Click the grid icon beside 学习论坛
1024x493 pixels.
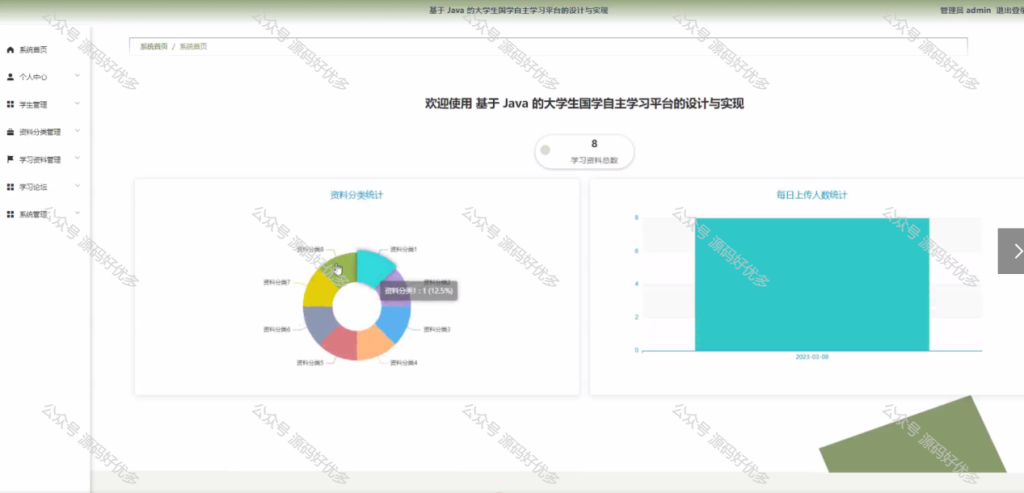pyautogui.click(x=10, y=187)
